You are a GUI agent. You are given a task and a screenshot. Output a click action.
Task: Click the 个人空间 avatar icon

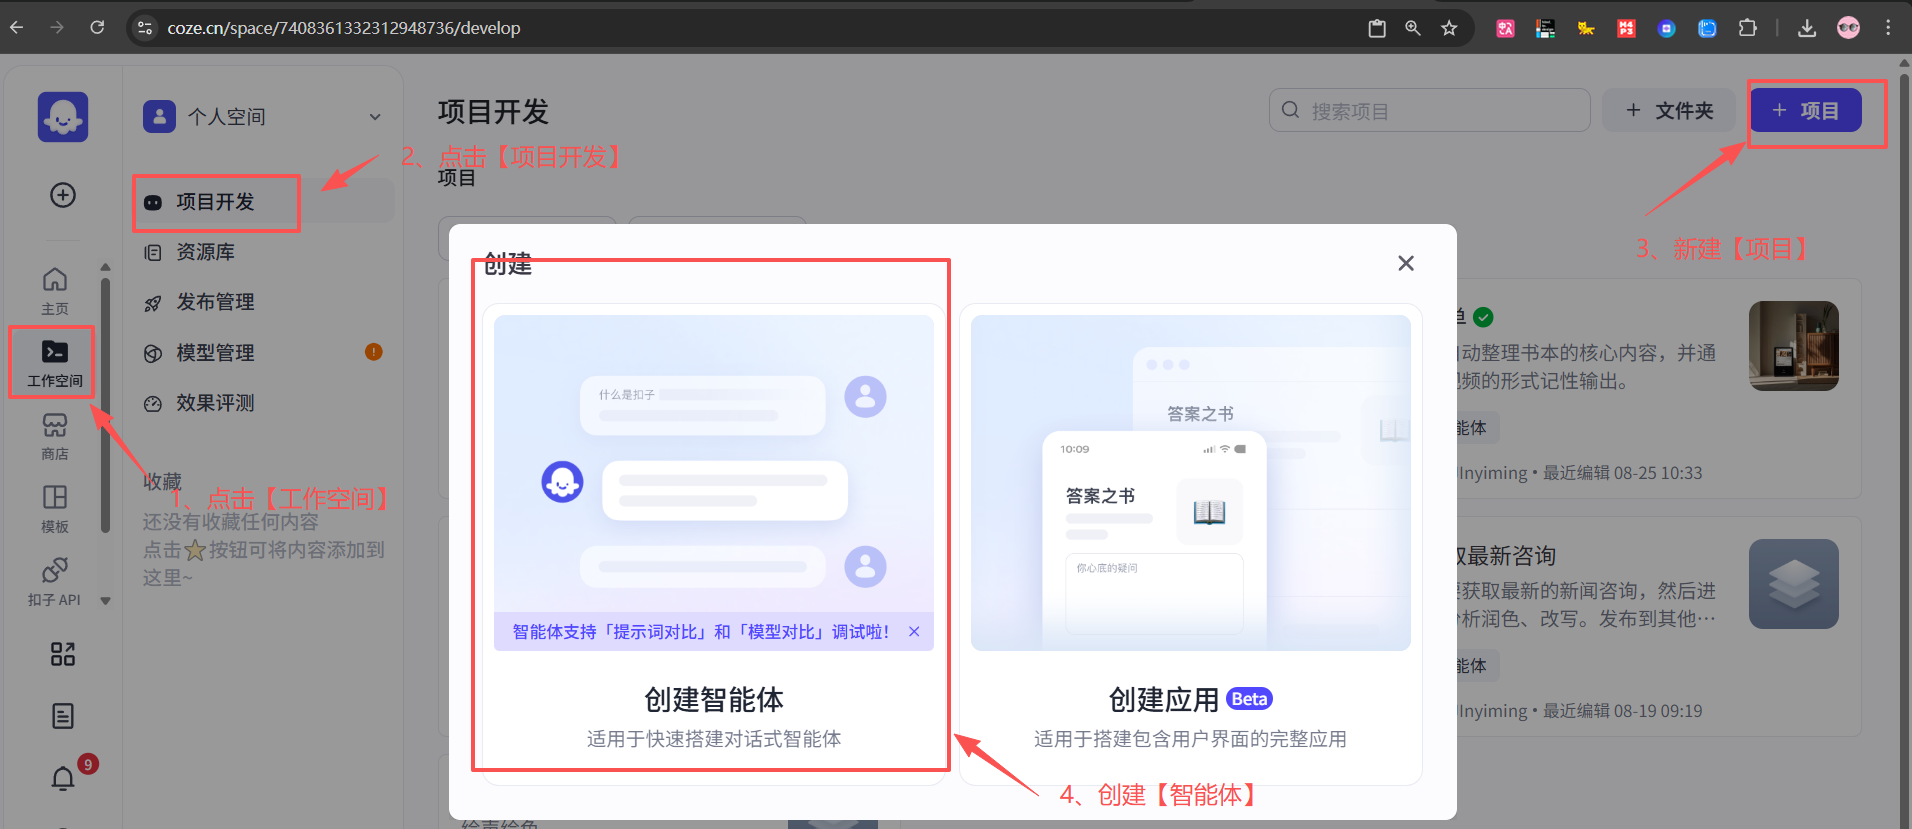[159, 117]
